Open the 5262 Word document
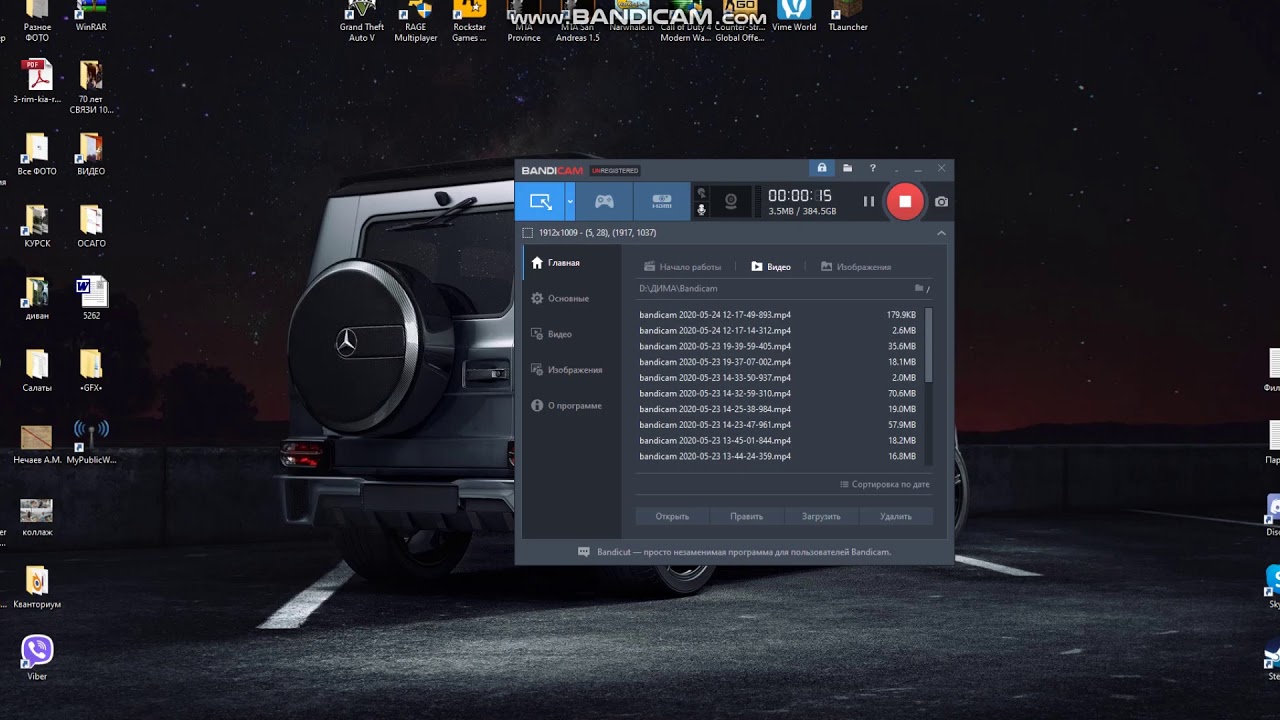The image size is (1280, 720). click(x=91, y=298)
